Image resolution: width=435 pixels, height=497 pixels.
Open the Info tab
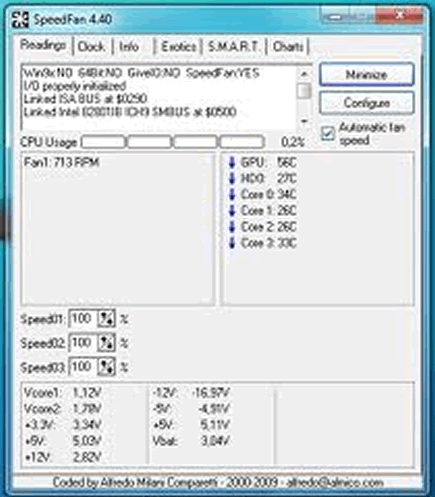129,47
